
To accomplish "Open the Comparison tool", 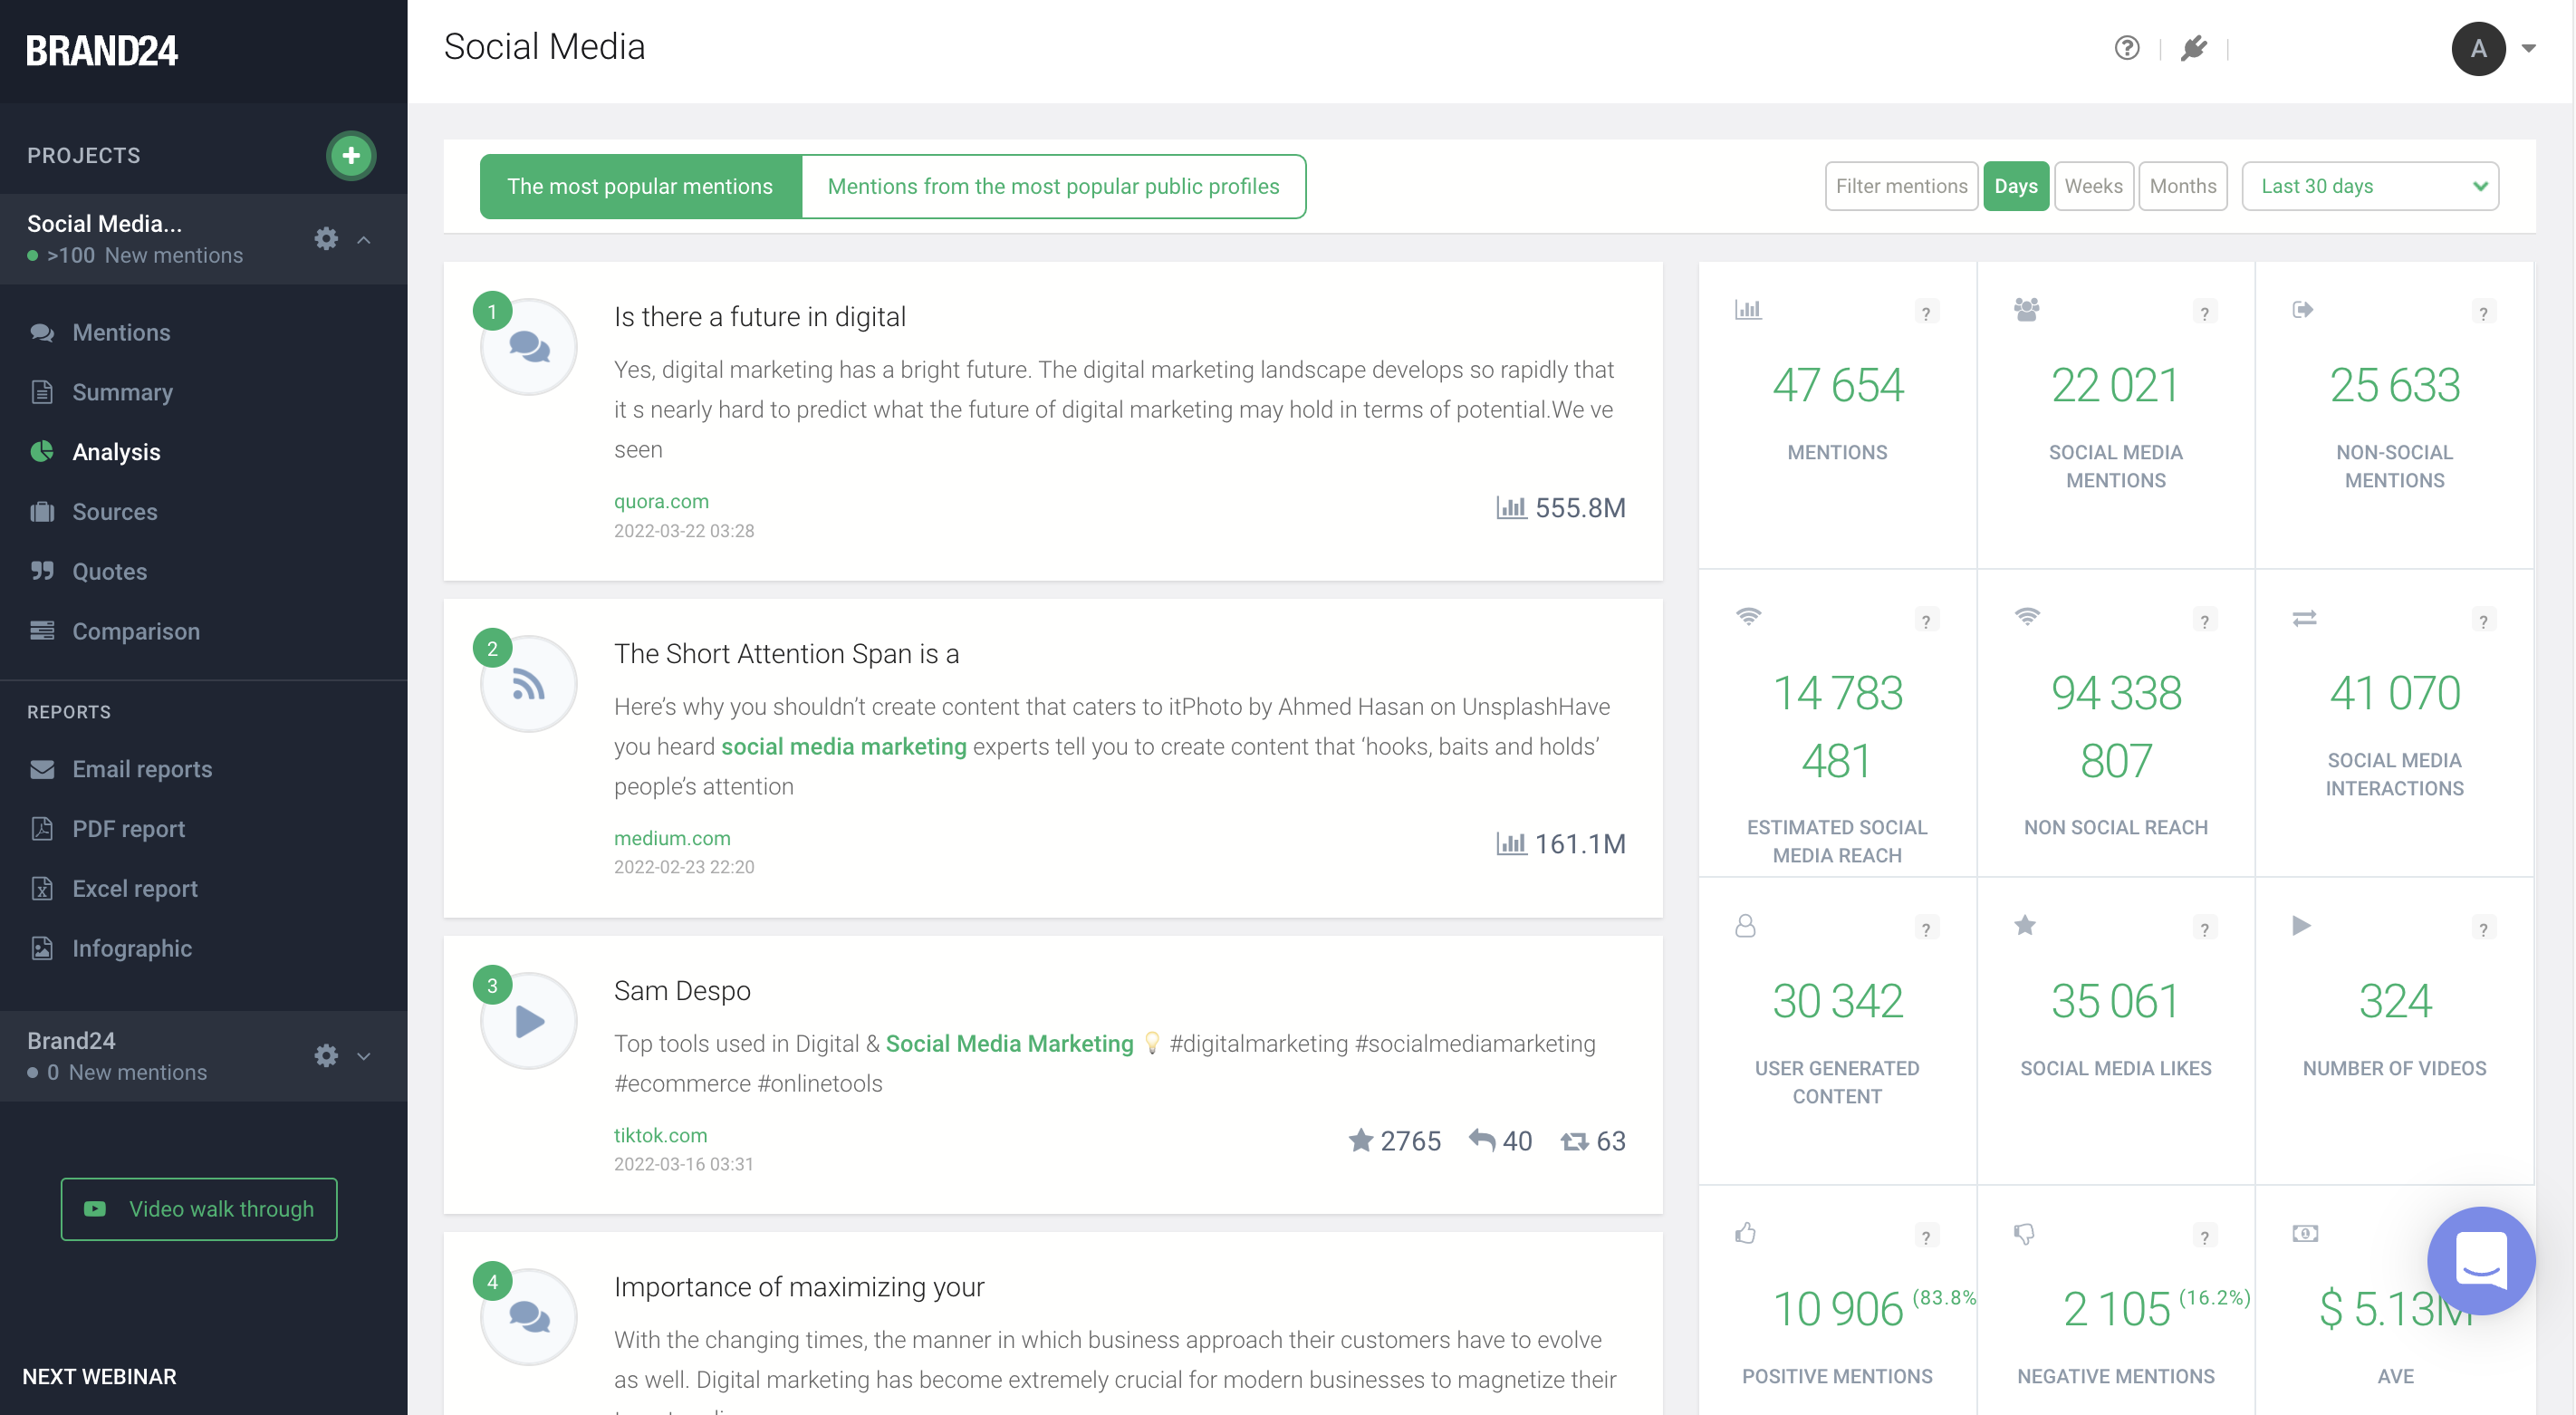I will (x=135, y=631).
